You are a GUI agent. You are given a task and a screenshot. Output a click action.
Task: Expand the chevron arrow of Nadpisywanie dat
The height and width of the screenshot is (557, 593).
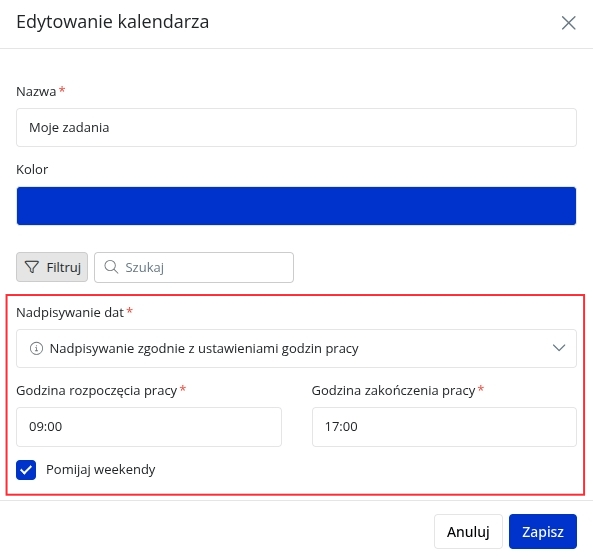click(559, 348)
